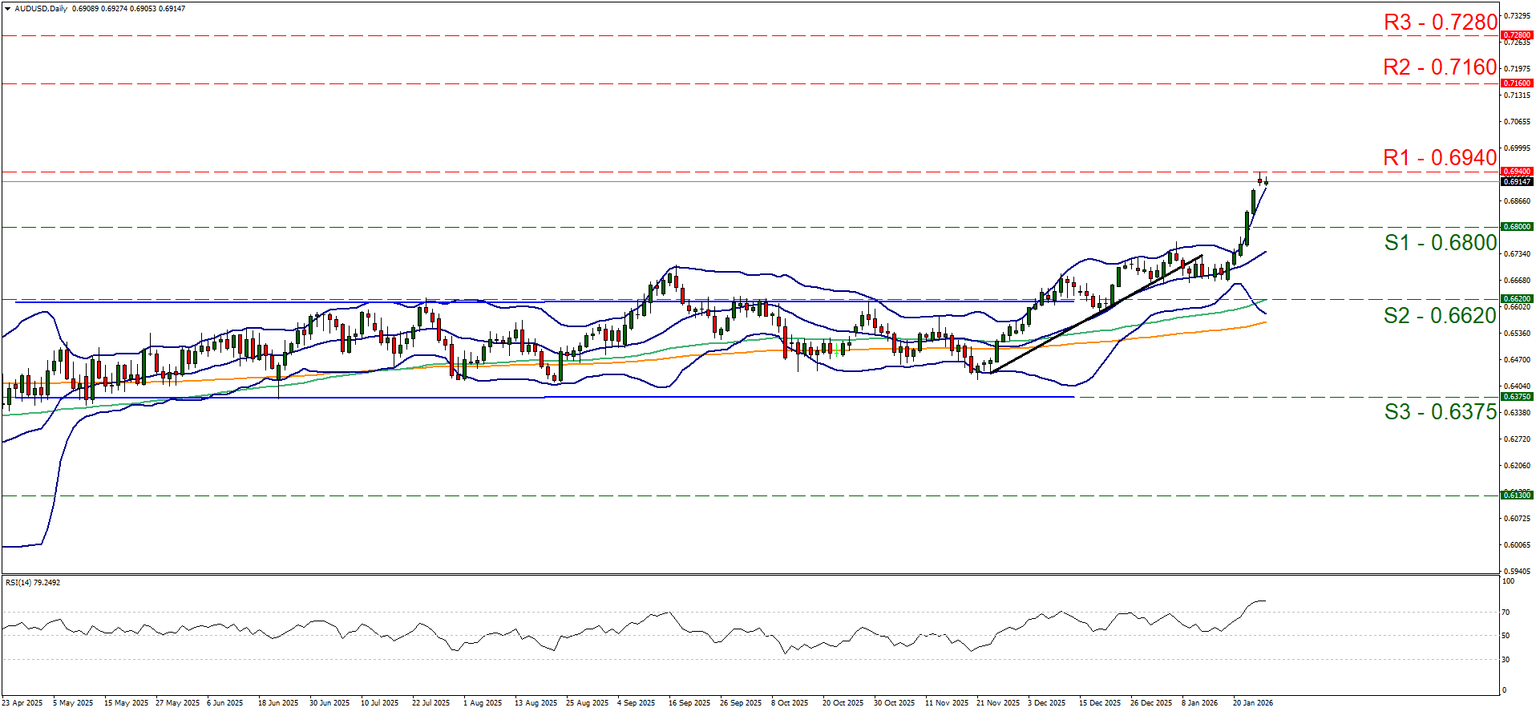Click the 0.71975 price axis value
Screen dimensions: 1536x712
(1518, 69)
